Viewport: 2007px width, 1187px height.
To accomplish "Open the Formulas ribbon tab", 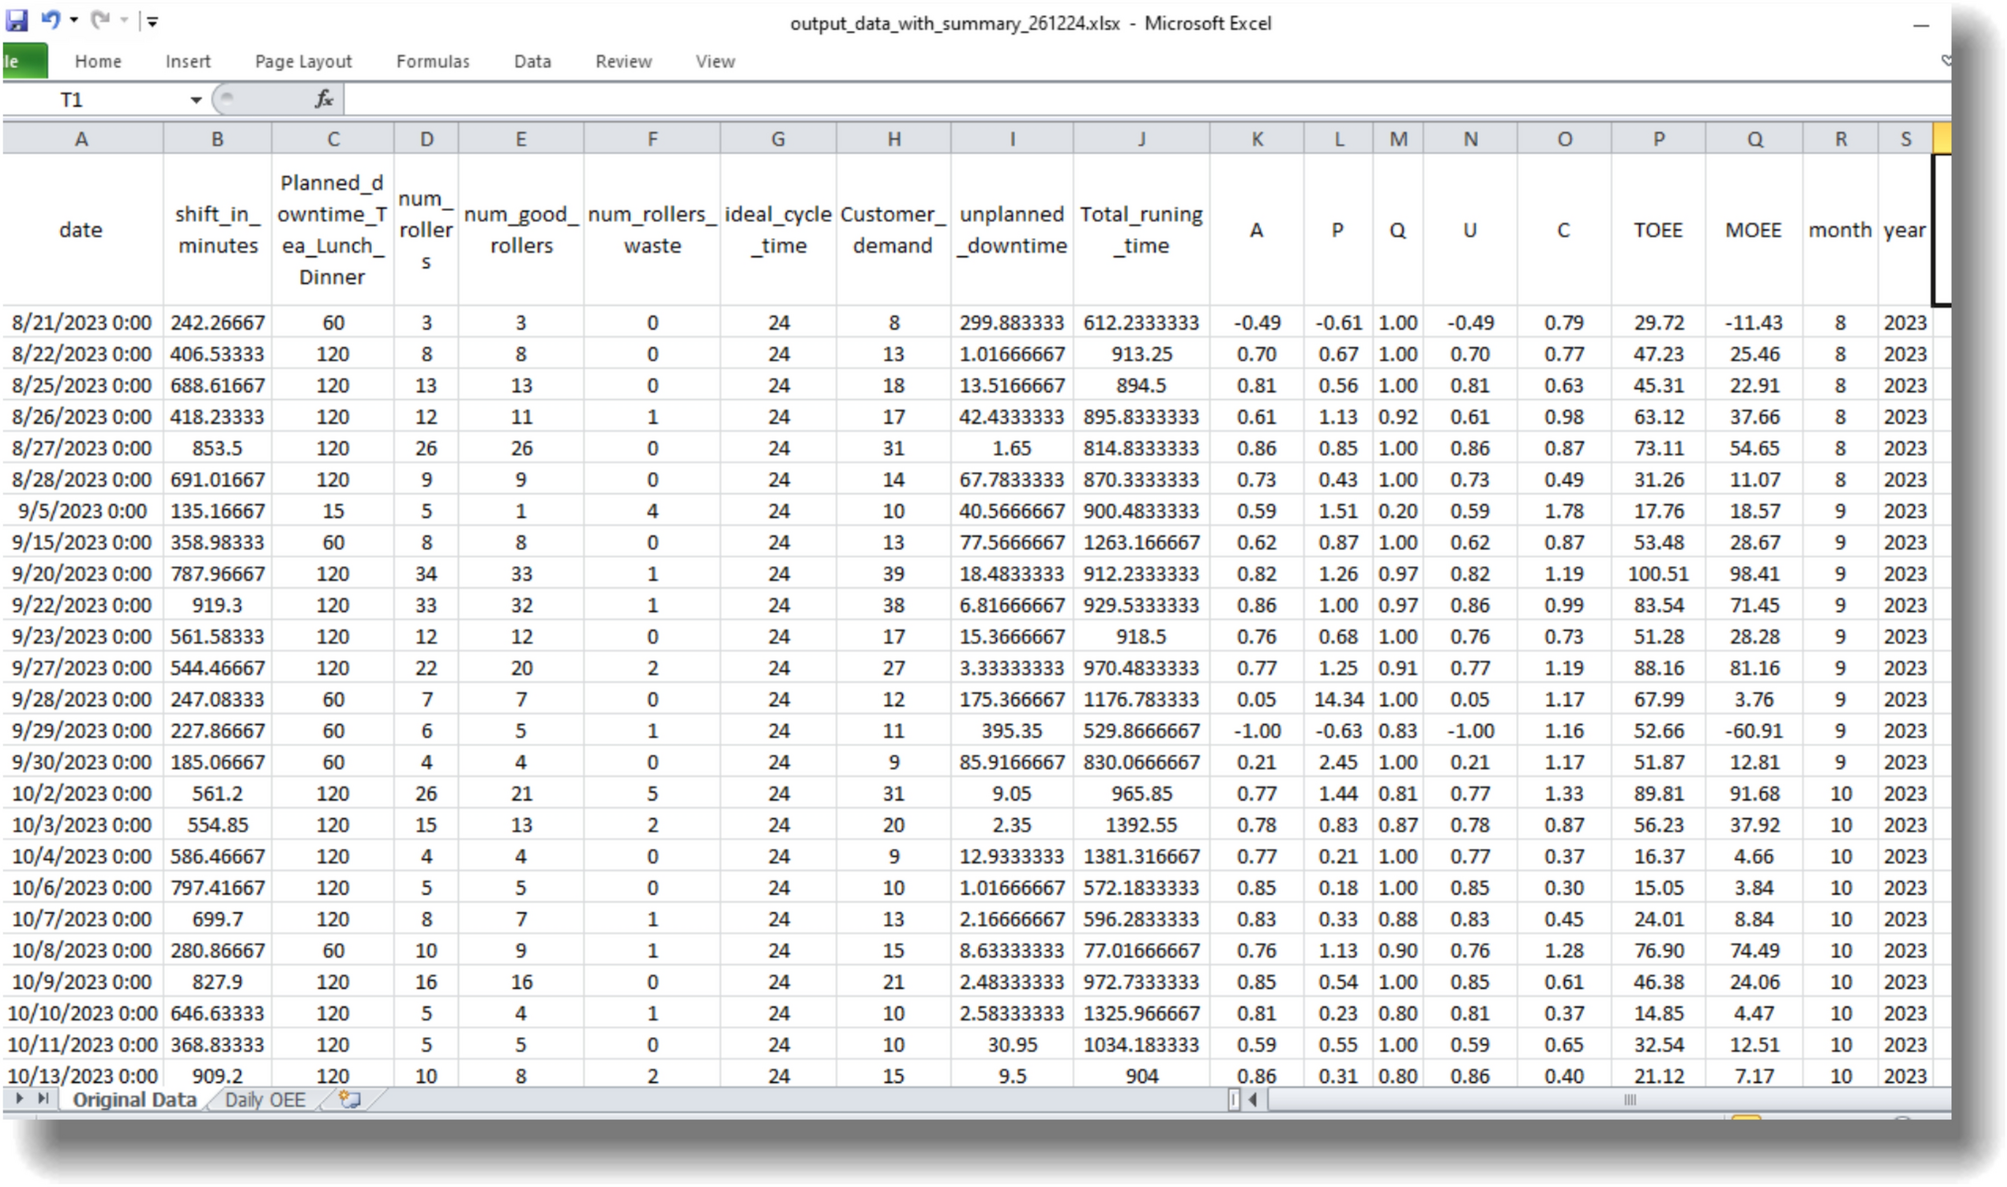I will pos(432,61).
